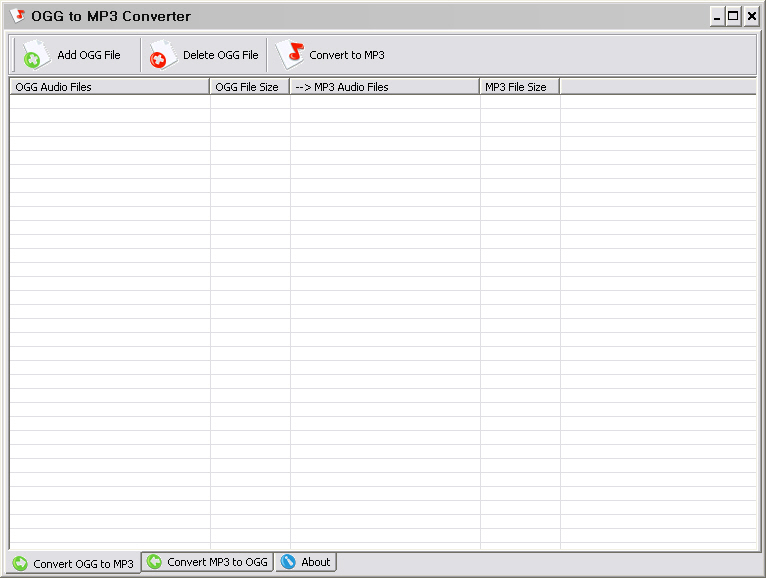Click the OGG File Size column header
Screen dimensions: 766x578
point(249,87)
